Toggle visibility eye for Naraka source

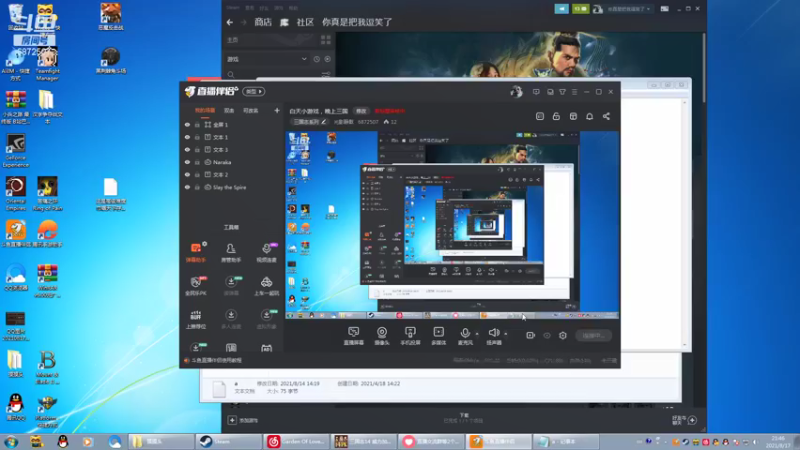pos(187,162)
